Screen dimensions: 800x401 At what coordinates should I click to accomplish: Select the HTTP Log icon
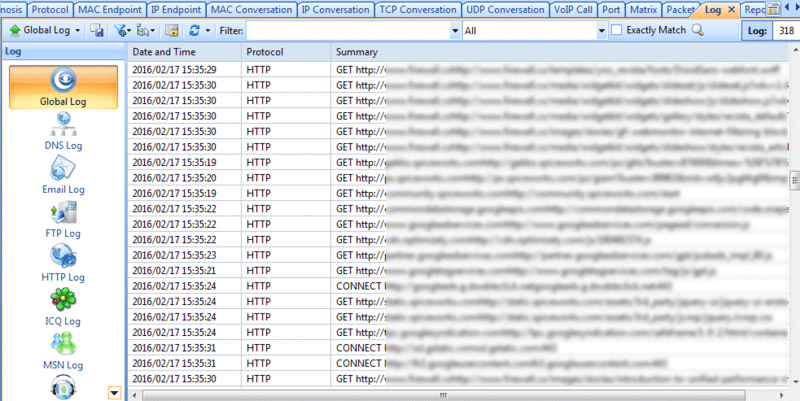(63, 263)
